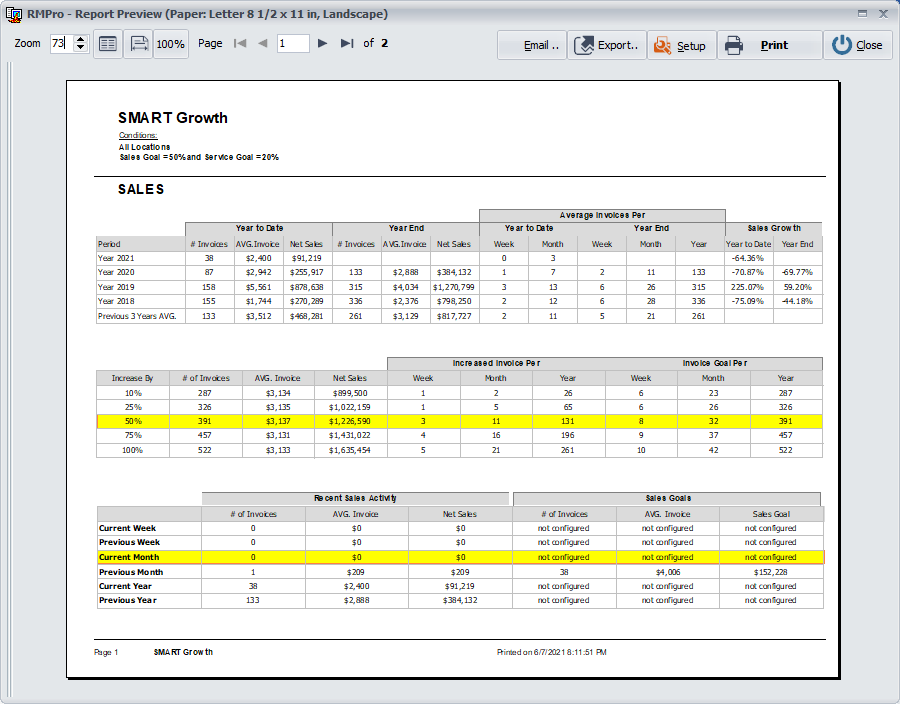Click the Close button in toolbar
Screen dimensions: 900x704
click(858, 45)
